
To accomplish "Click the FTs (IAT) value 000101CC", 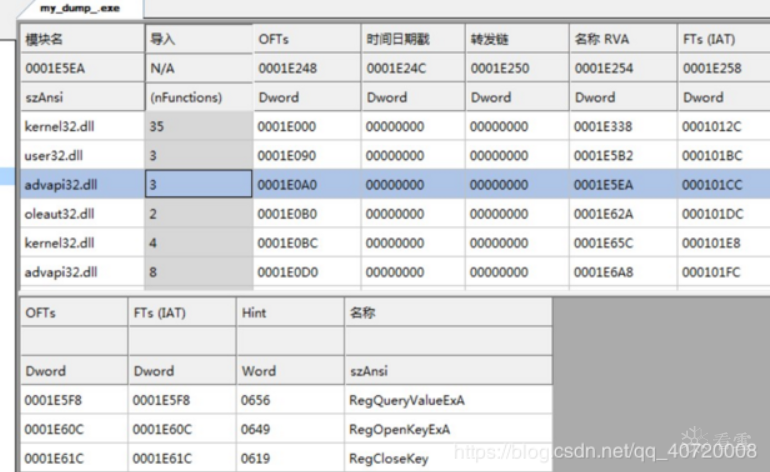I will (x=712, y=185).
